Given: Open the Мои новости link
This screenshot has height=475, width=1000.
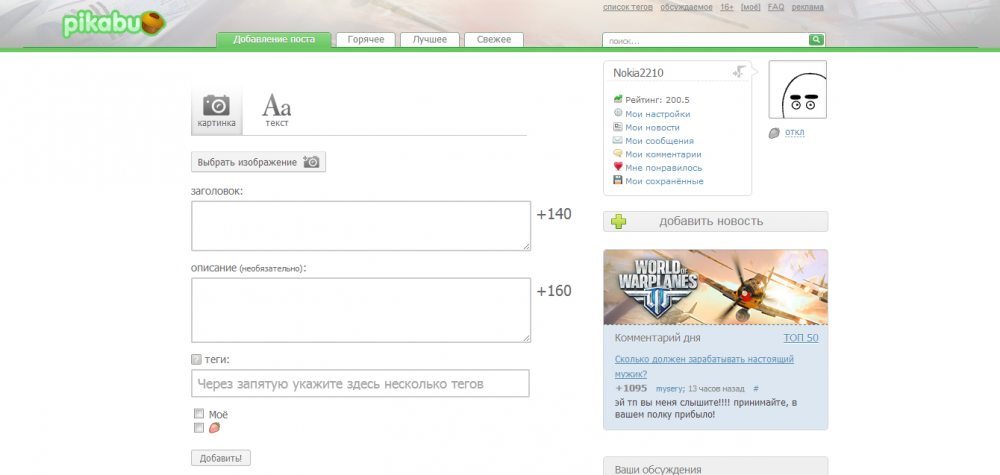Looking at the screenshot, I should [x=652, y=128].
